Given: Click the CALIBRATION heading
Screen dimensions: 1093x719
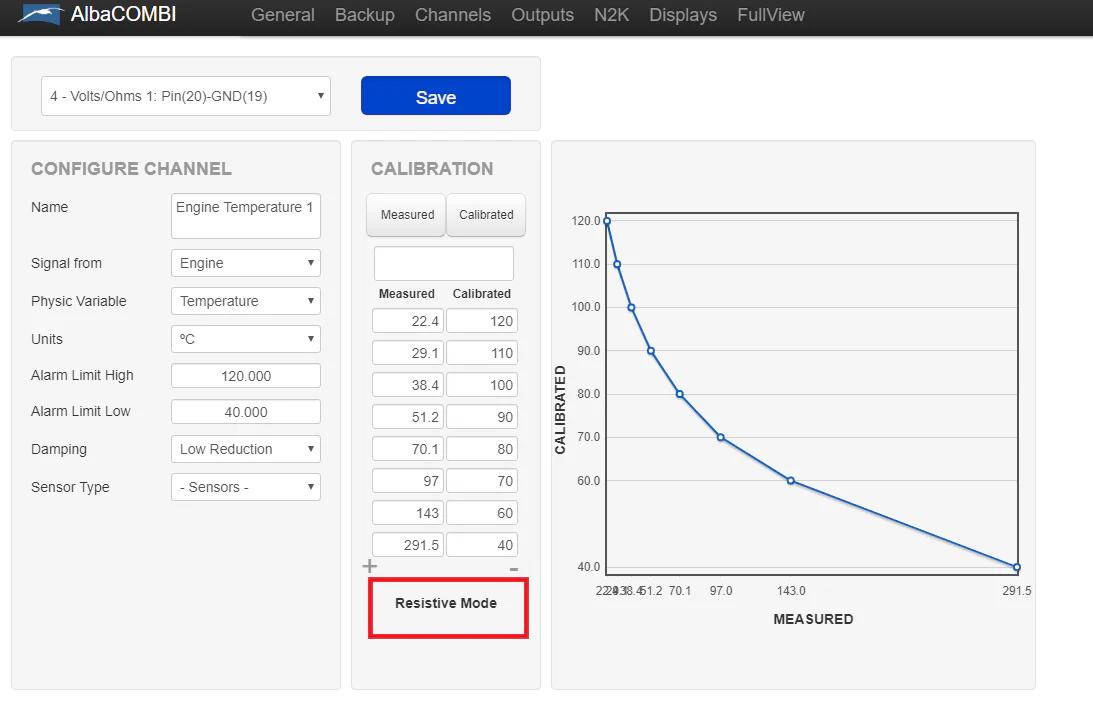Looking at the screenshot, I should click(432, 169).
